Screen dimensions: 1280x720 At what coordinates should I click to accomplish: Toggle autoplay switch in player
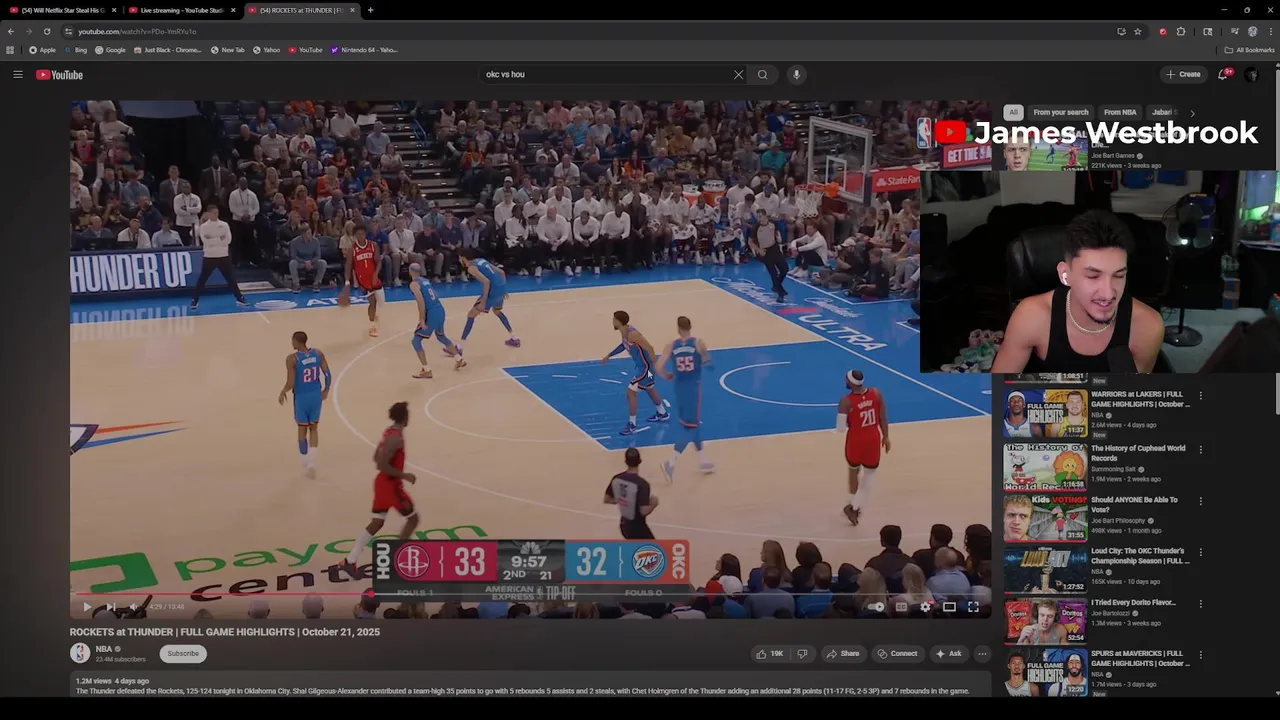pos(876,606)
